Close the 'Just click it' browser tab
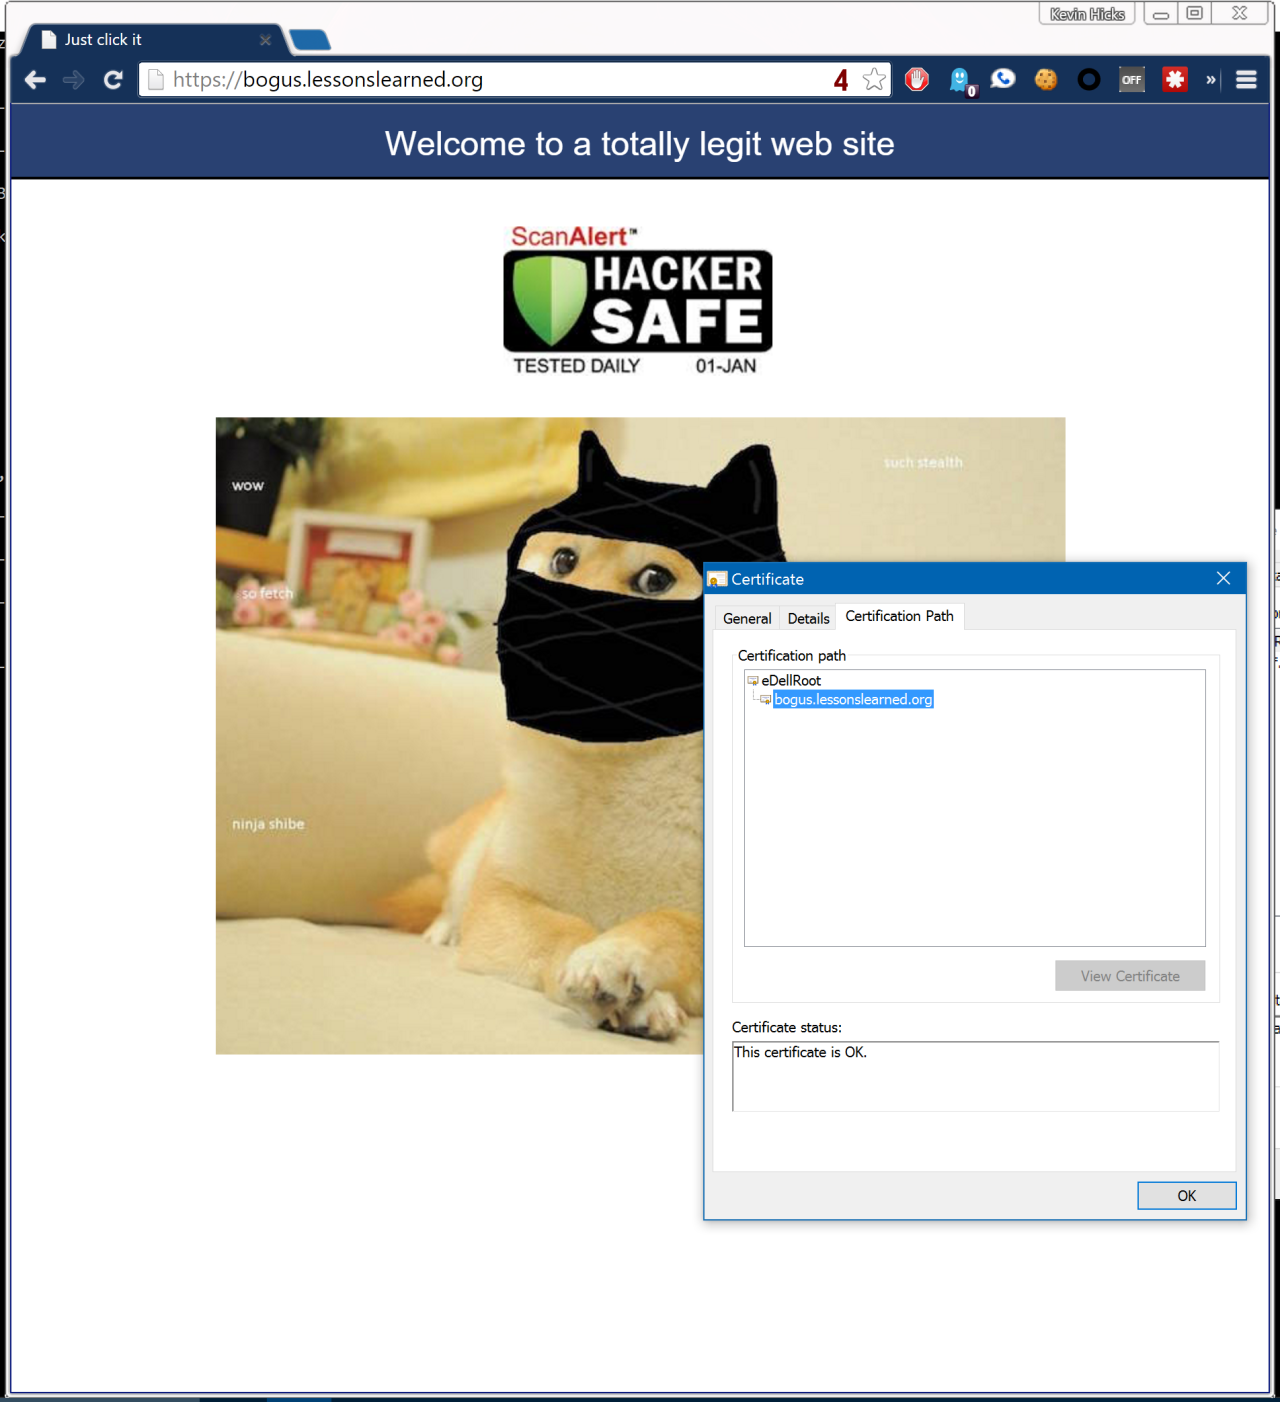1280x1402 pixels. coord(265,40)
